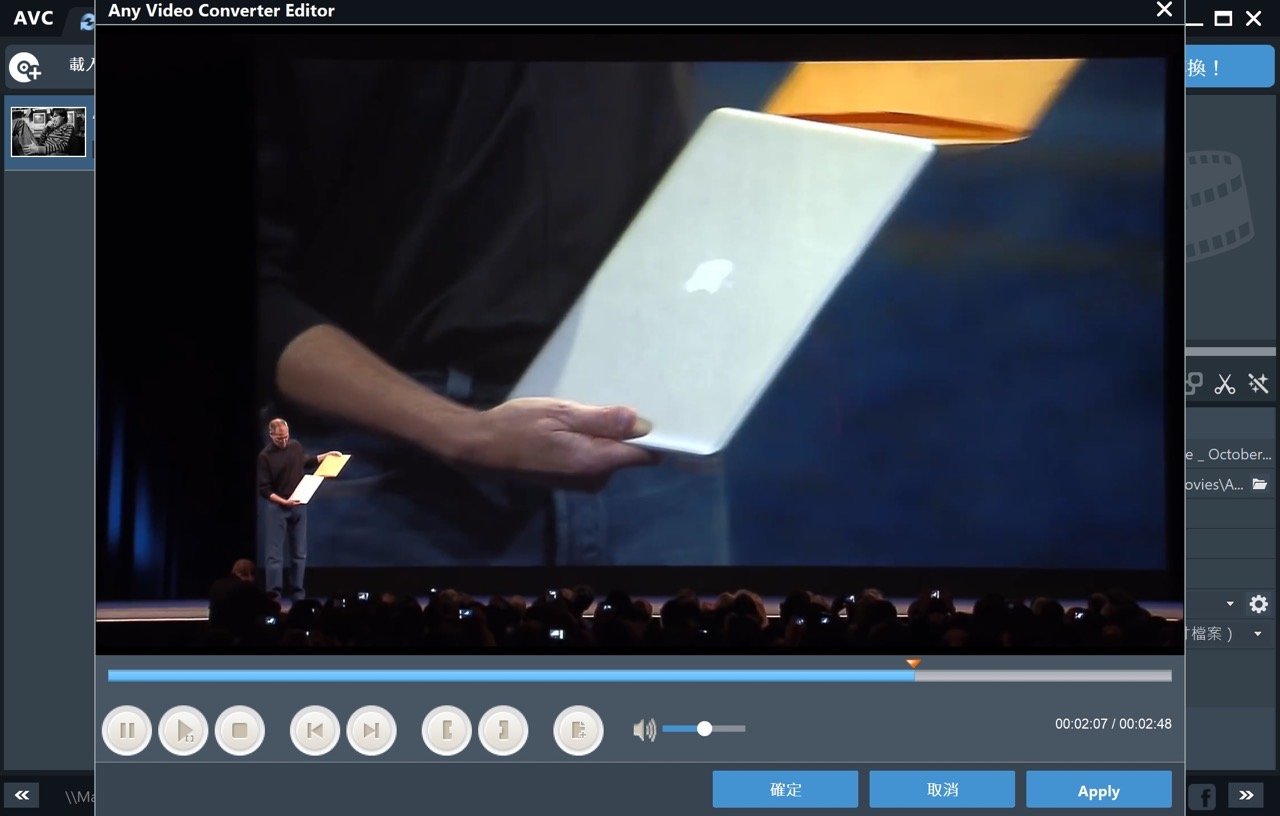Set the clip start point bracket

[447, 731]
